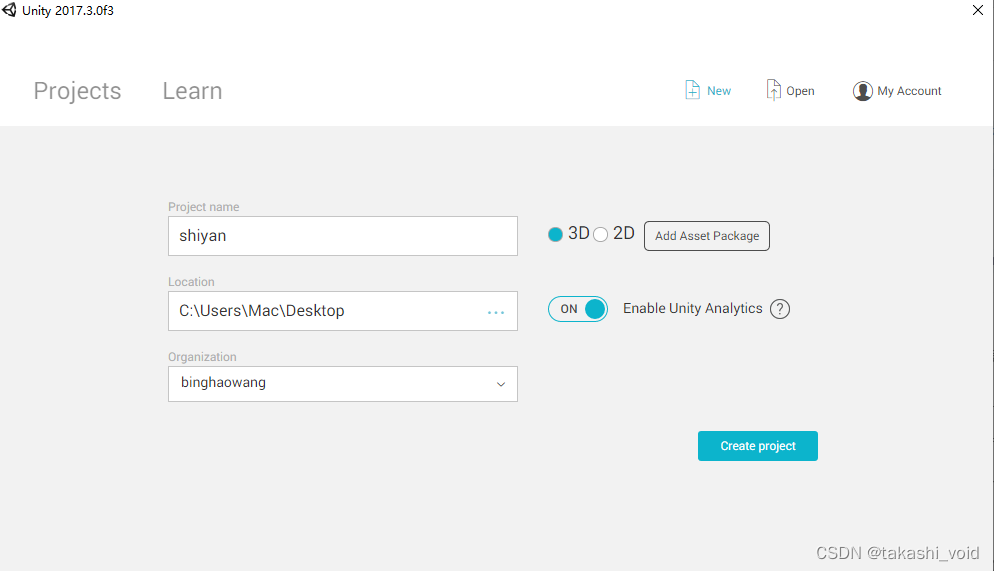This screenshot has height=571, width=994.
Task: Open the My Account text link
Action: point(909,91)
